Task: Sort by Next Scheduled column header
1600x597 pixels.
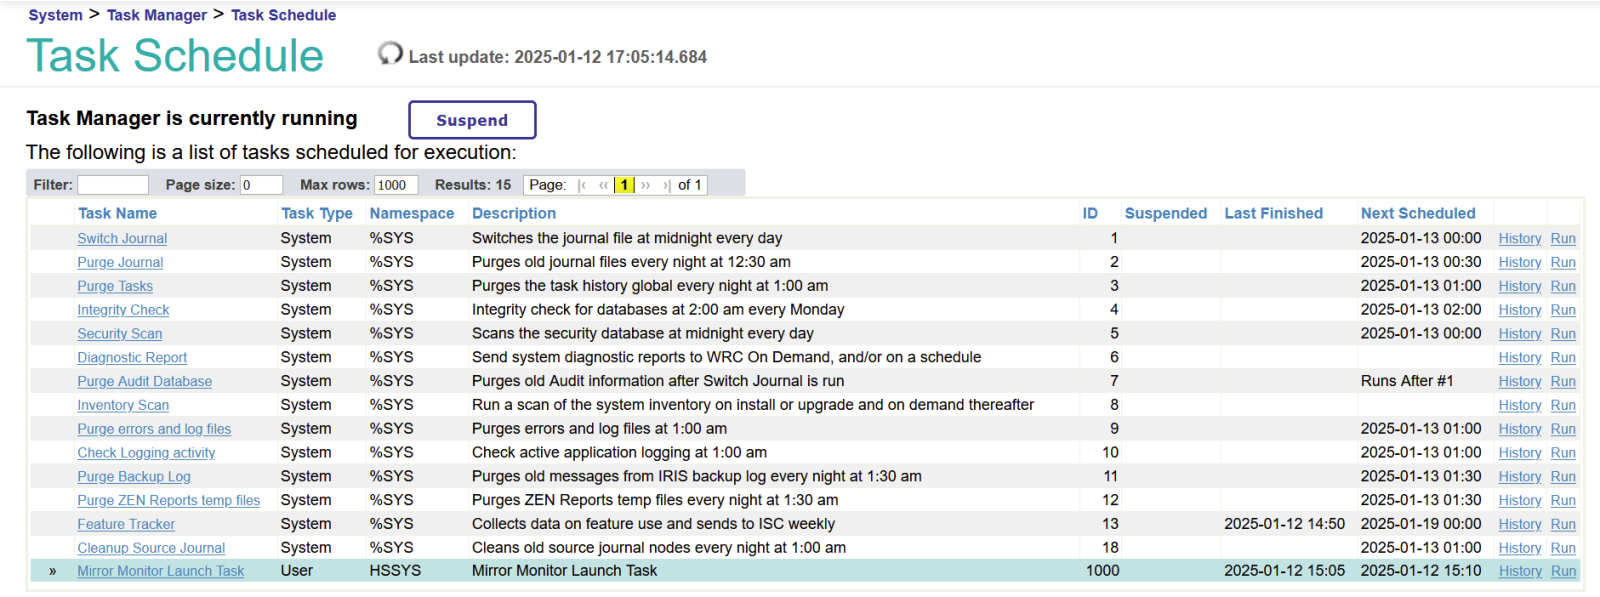Action: click(x=1417, y=213)
